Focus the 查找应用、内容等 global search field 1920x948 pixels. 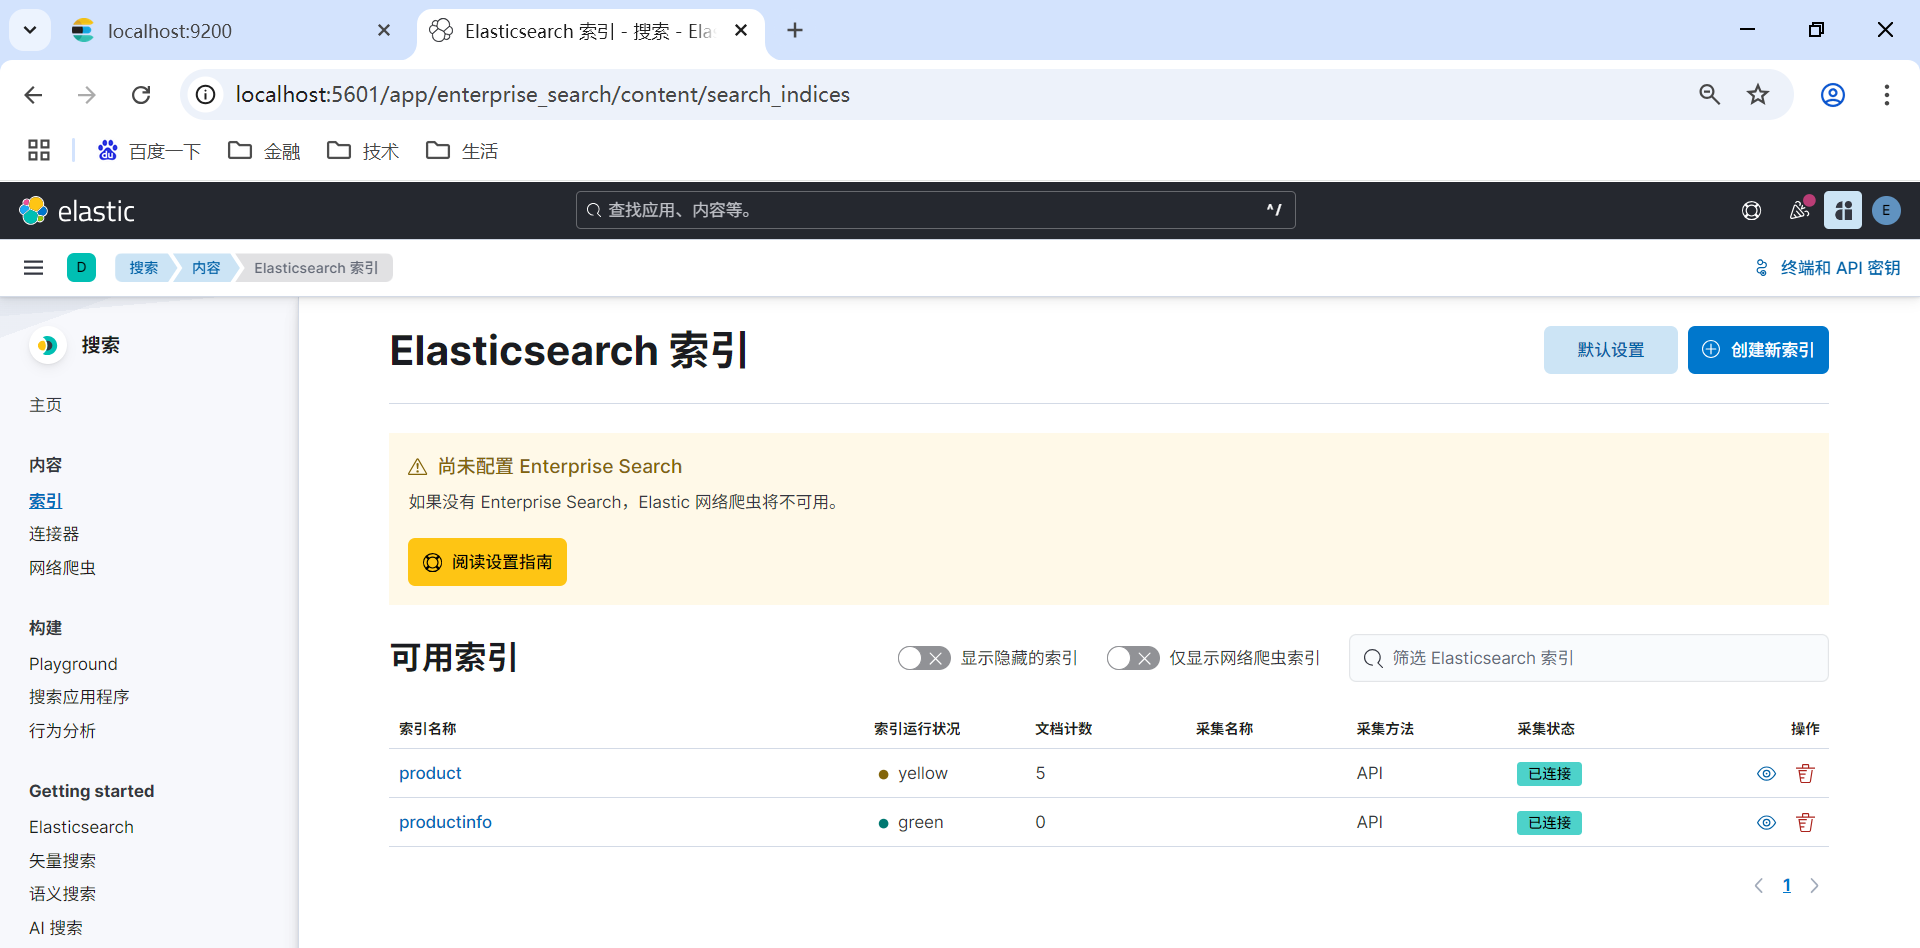(935, 210)
